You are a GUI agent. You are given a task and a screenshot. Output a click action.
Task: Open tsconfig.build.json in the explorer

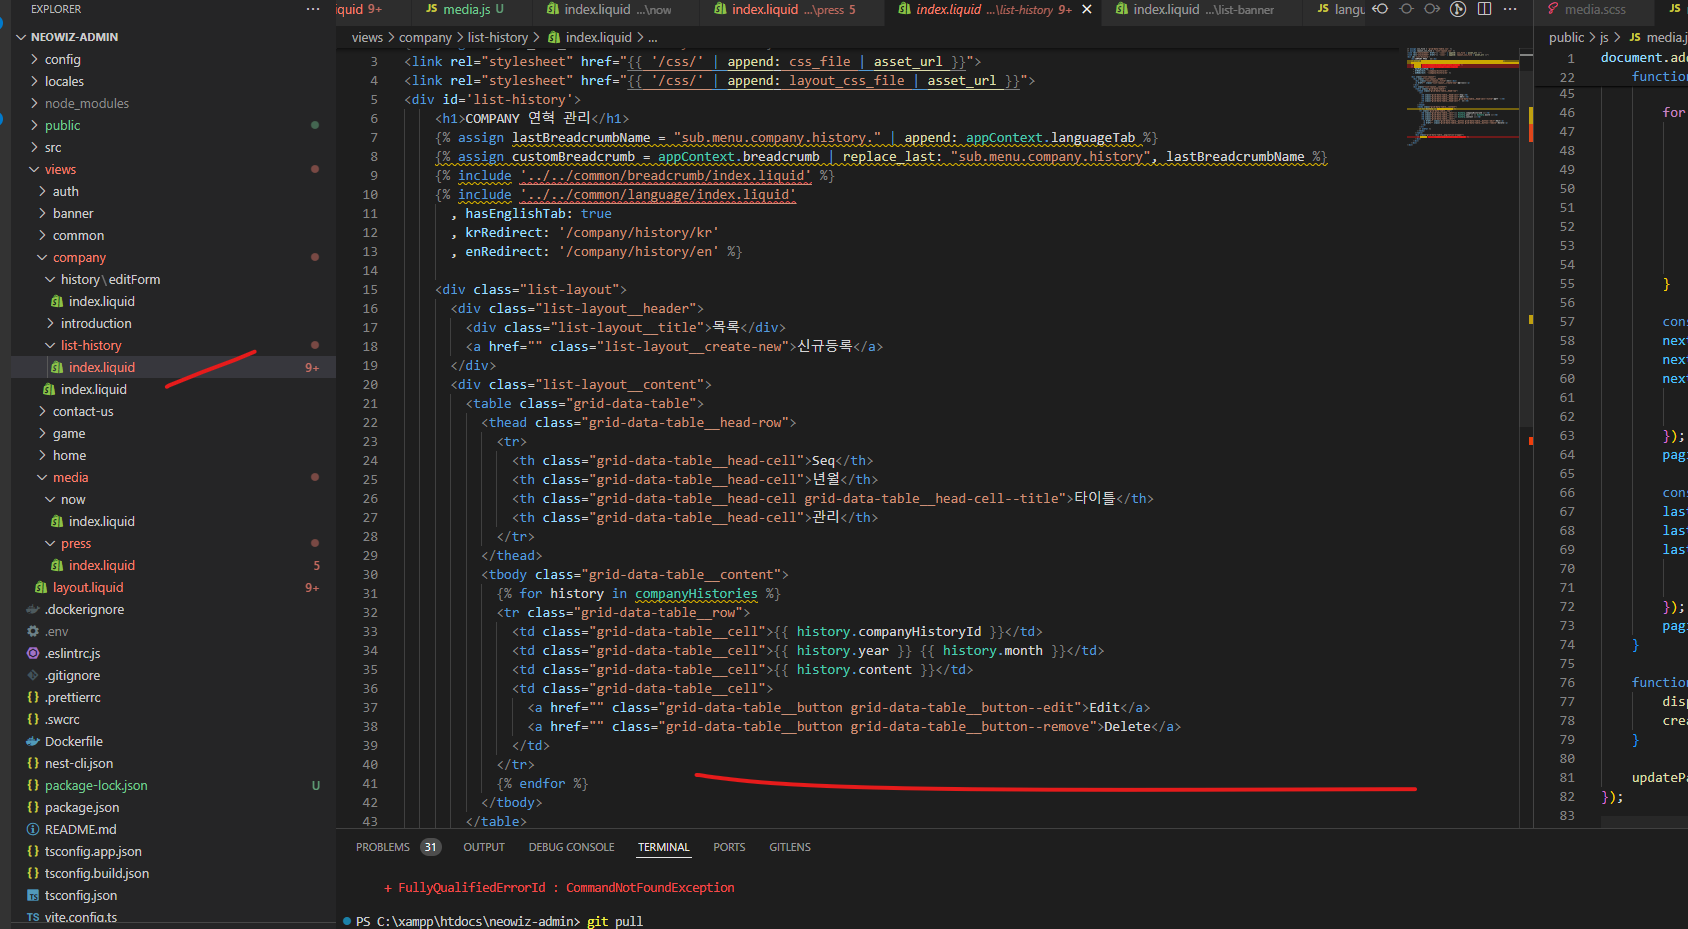173,873
